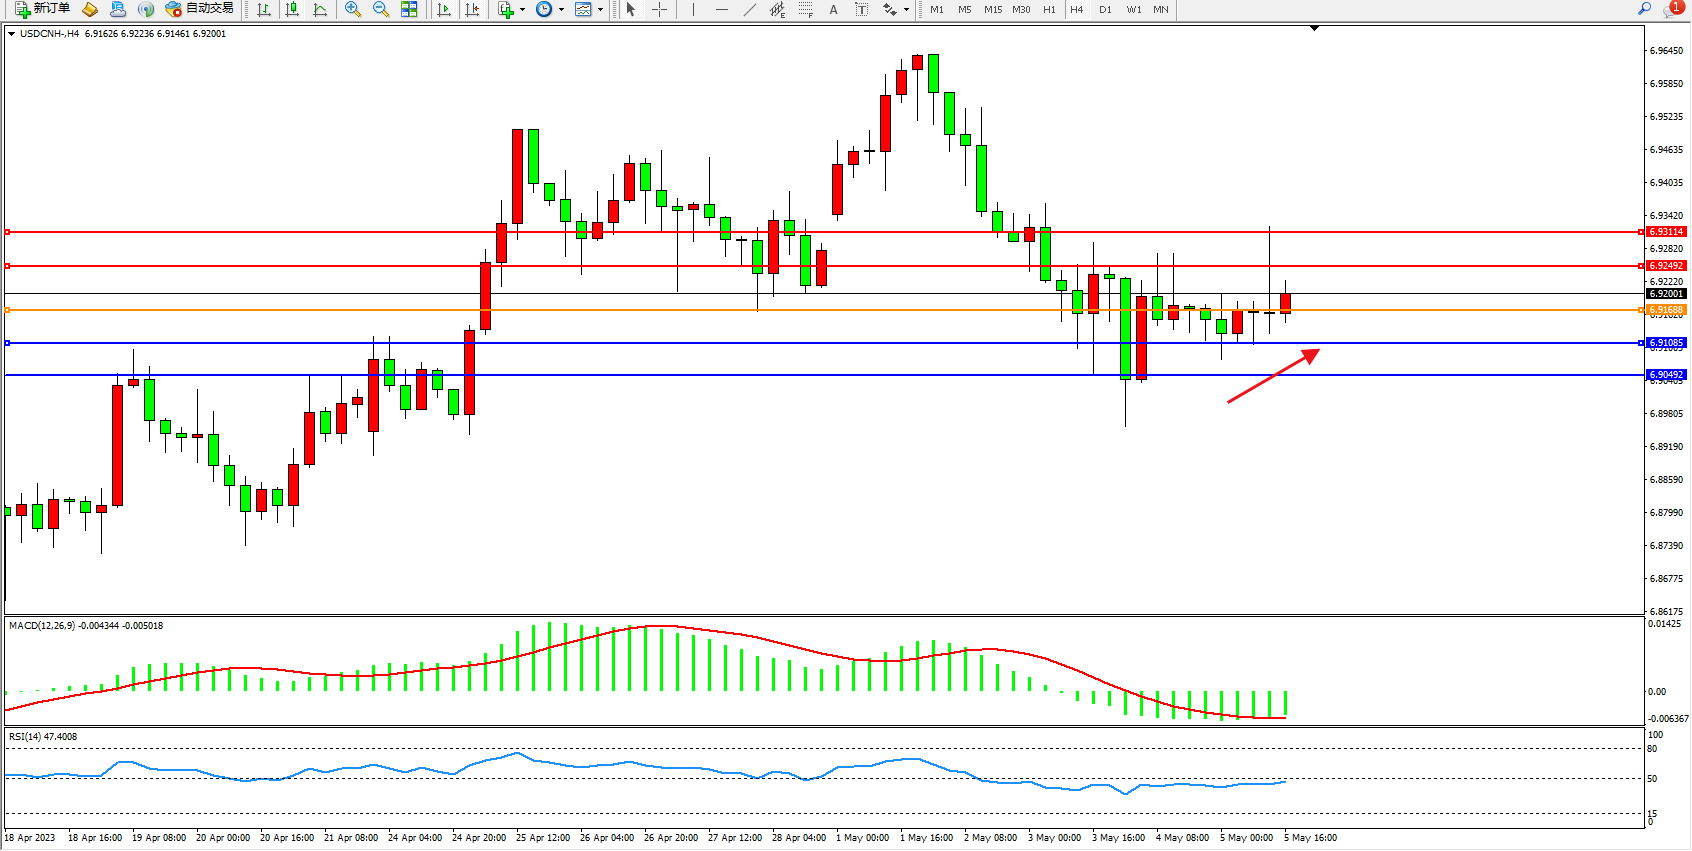
Task: Zoom in on the chart
Action: 352,9
